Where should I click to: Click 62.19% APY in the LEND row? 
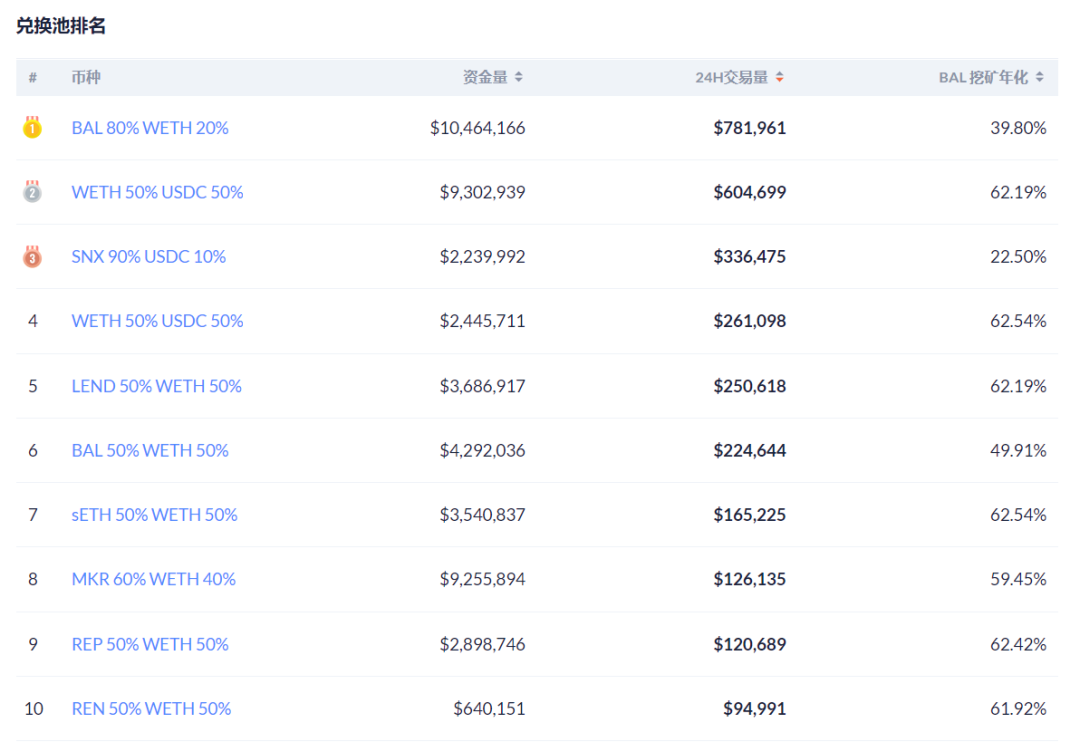pyautogui.click(x=1018, y=386)
